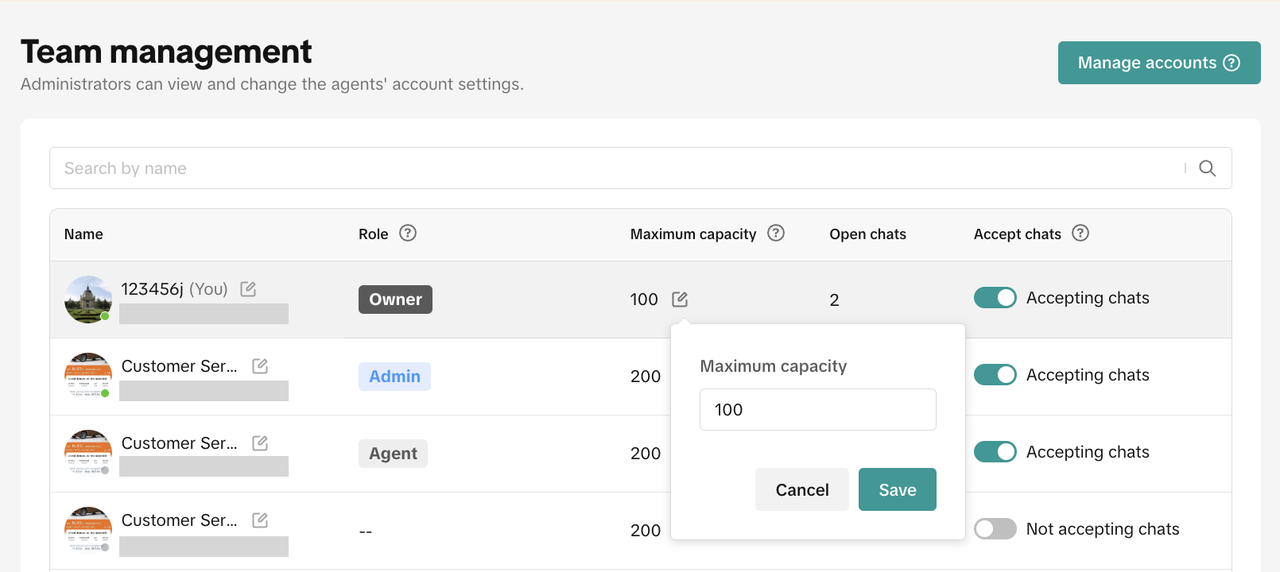The image size is (1280, 572).
Task: Click the 123456j profile avatar
Action: click(x=88, y=299)
